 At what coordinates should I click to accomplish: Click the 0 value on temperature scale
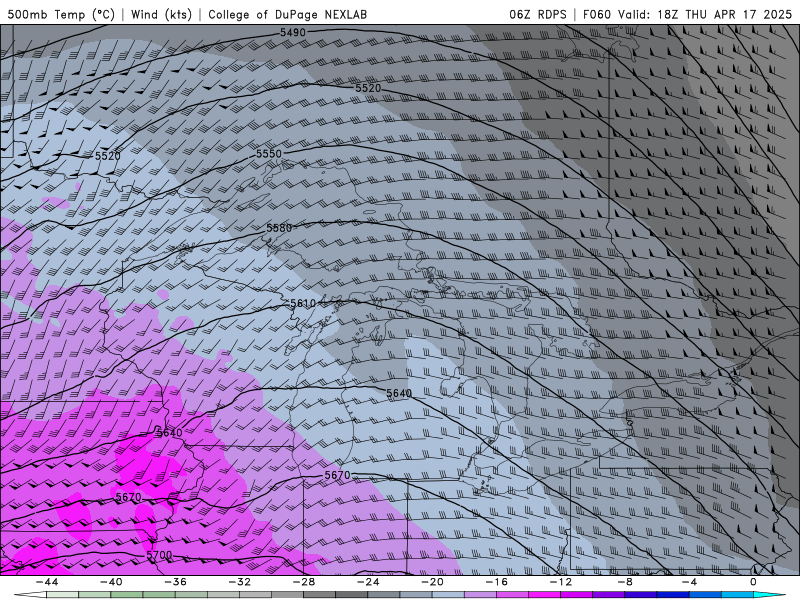[x=753, y=582]
